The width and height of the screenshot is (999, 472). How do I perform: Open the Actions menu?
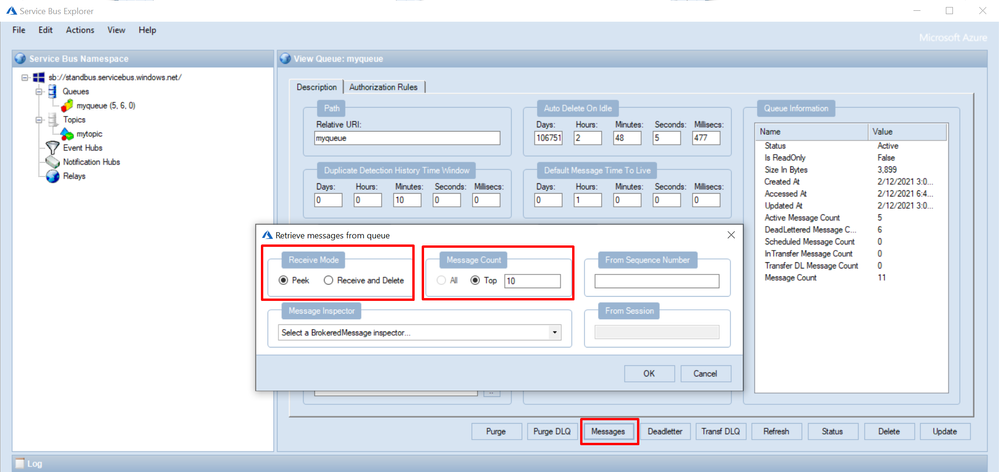pos(80,30)
